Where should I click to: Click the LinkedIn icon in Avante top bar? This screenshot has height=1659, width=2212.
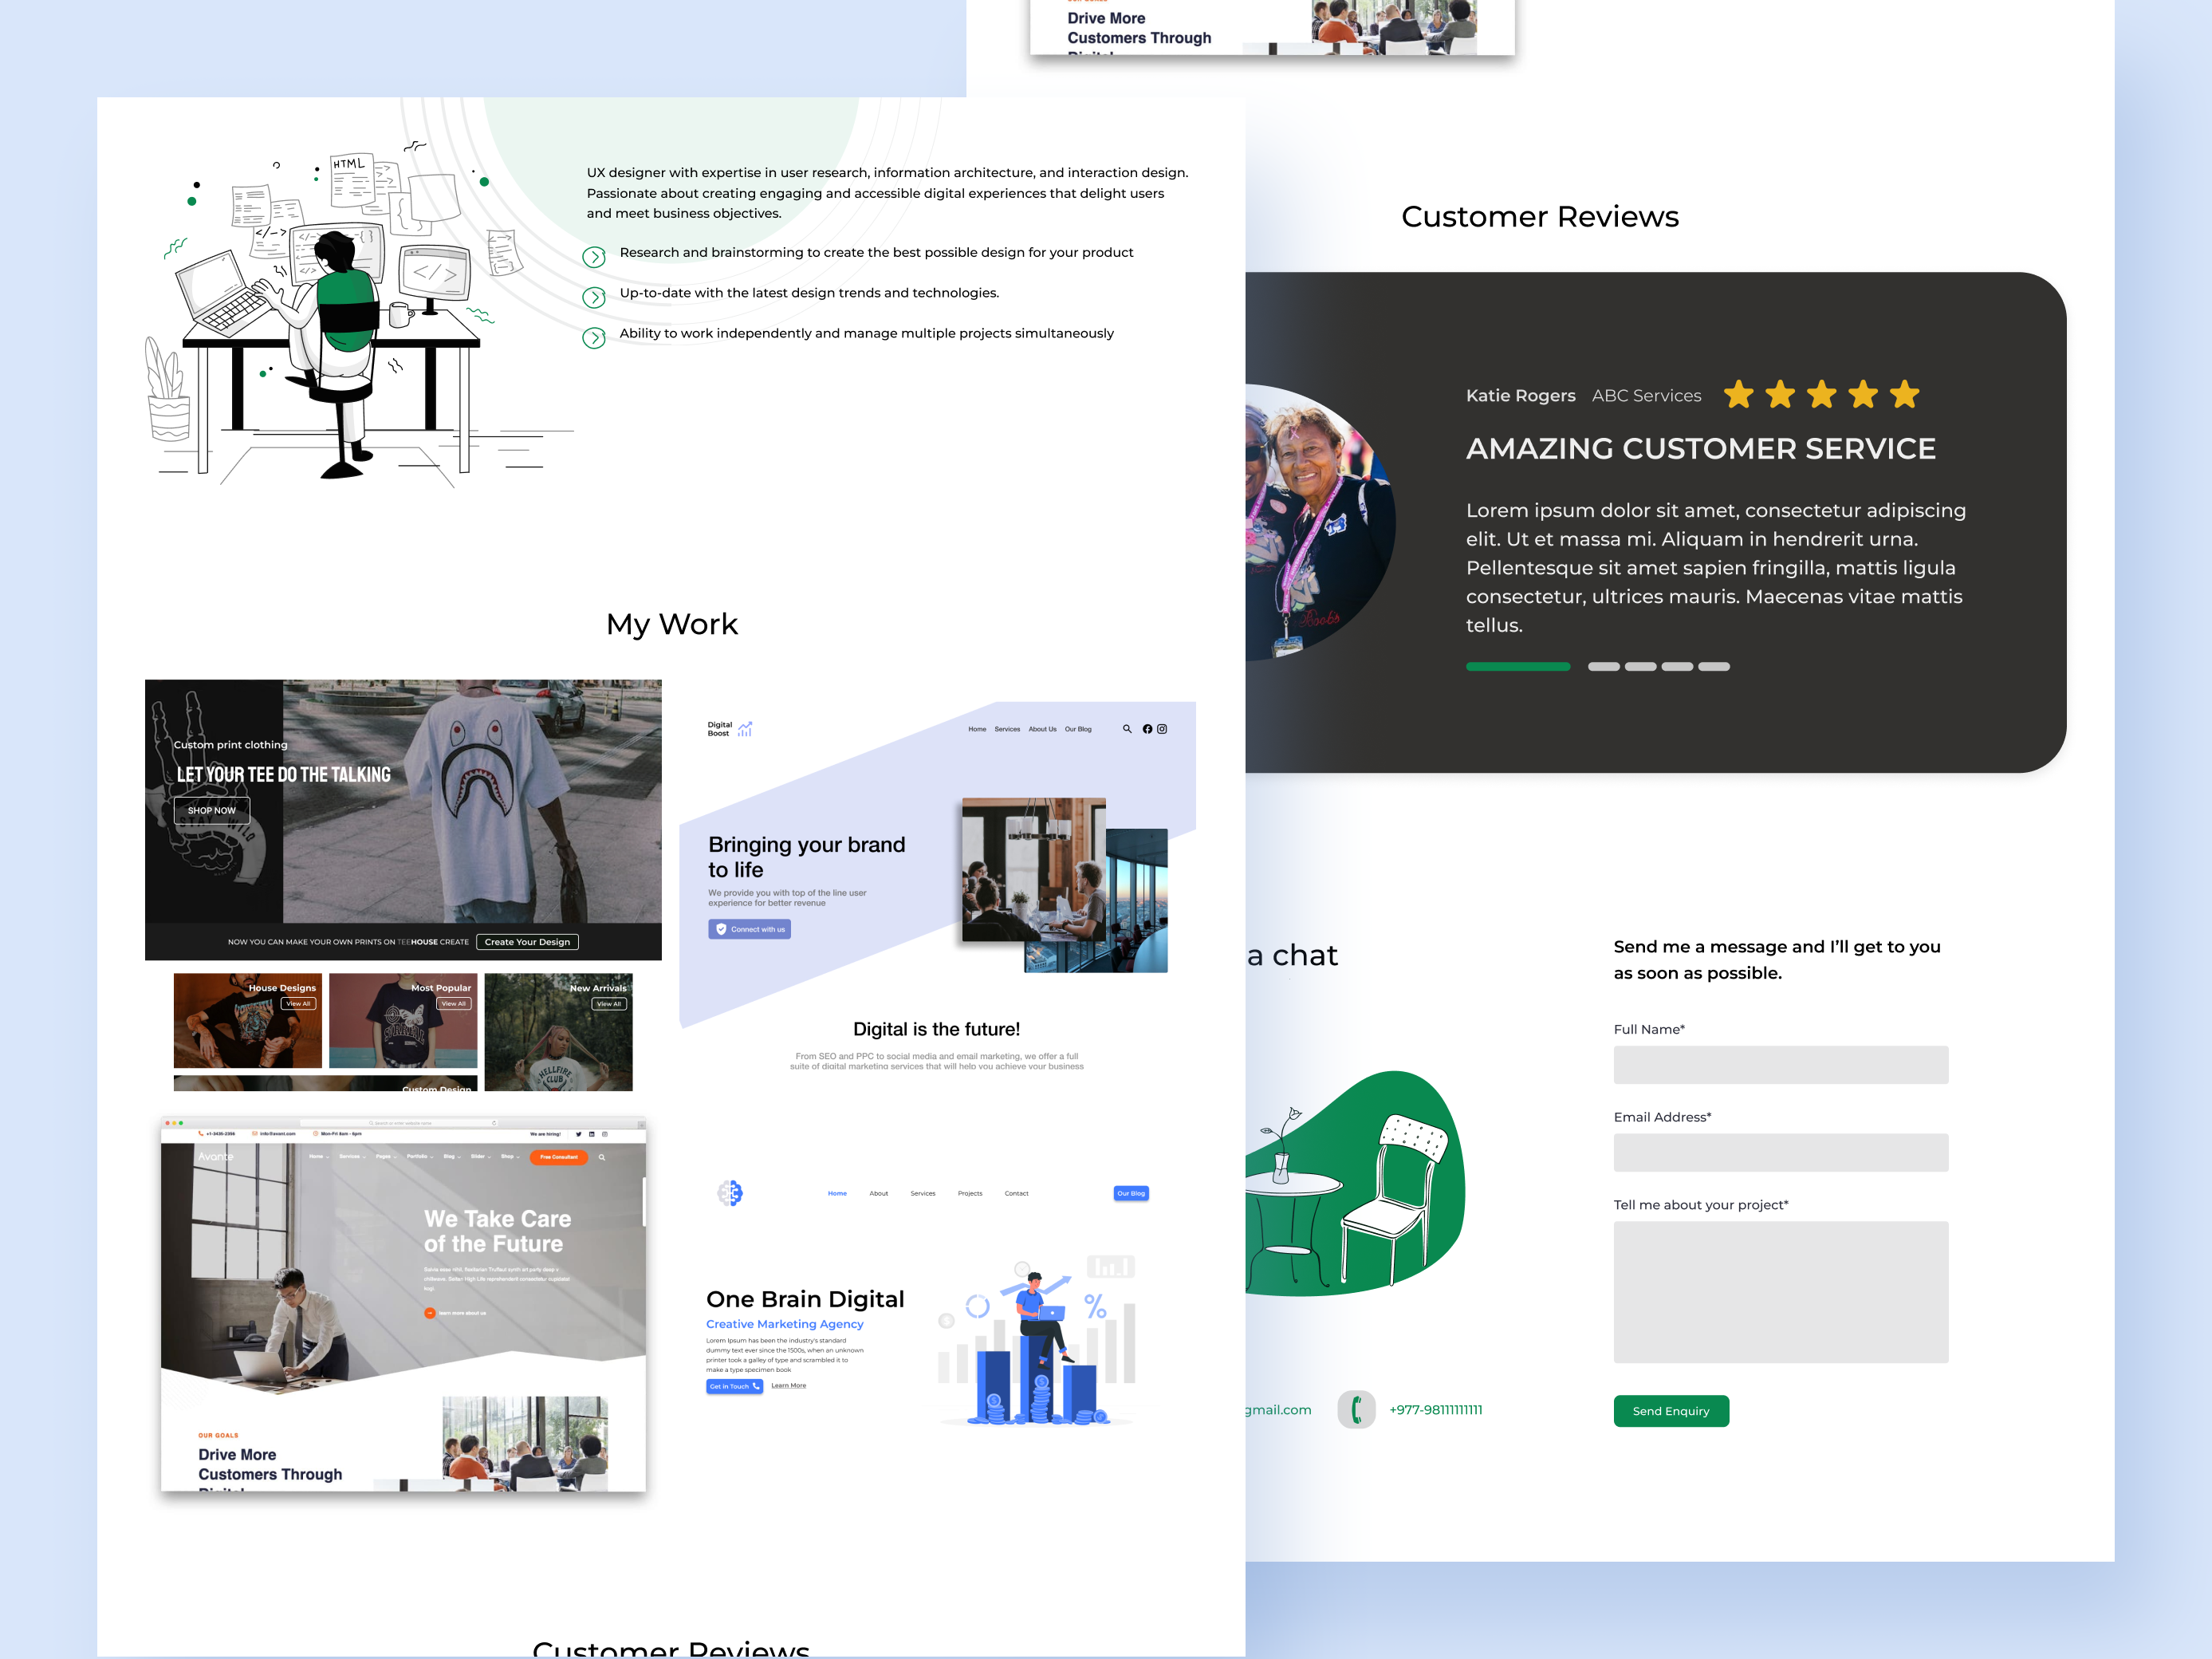point(592,1134)
